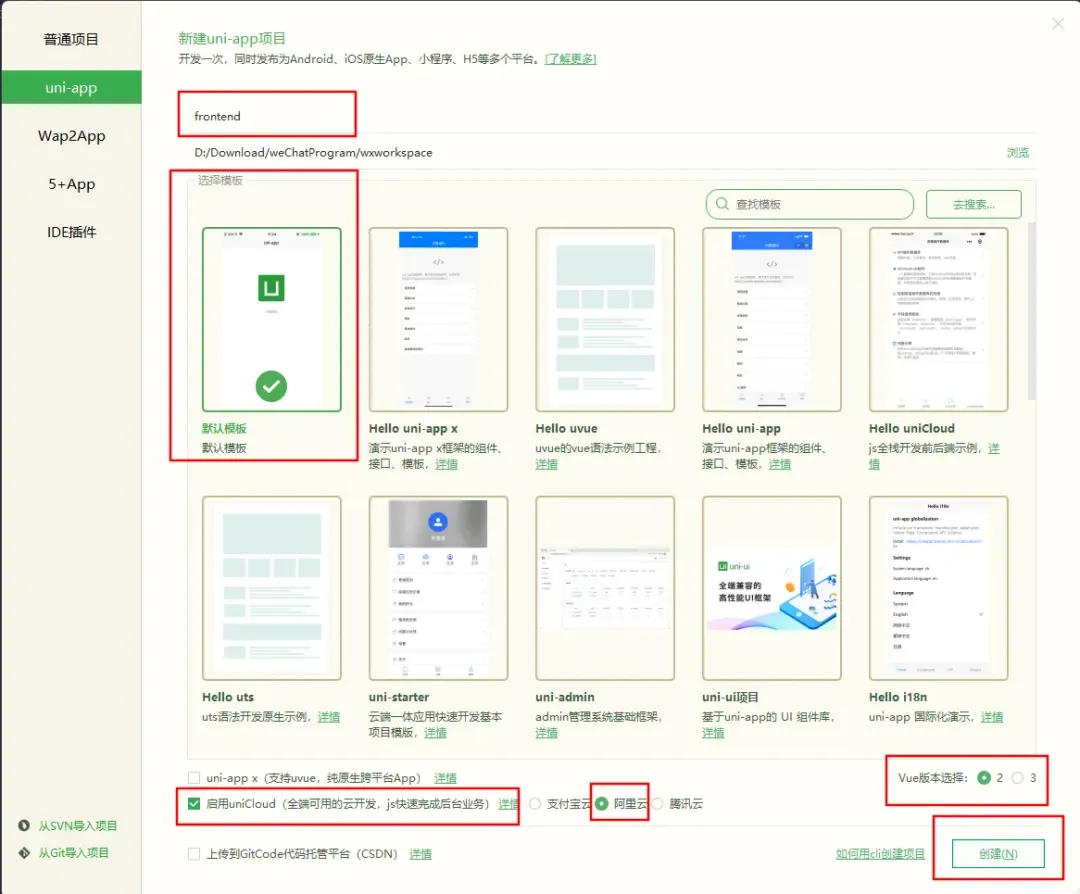1080x894 pixels.
Task: Enable the uni-app x checkbox
Action: tap(194, 778)
